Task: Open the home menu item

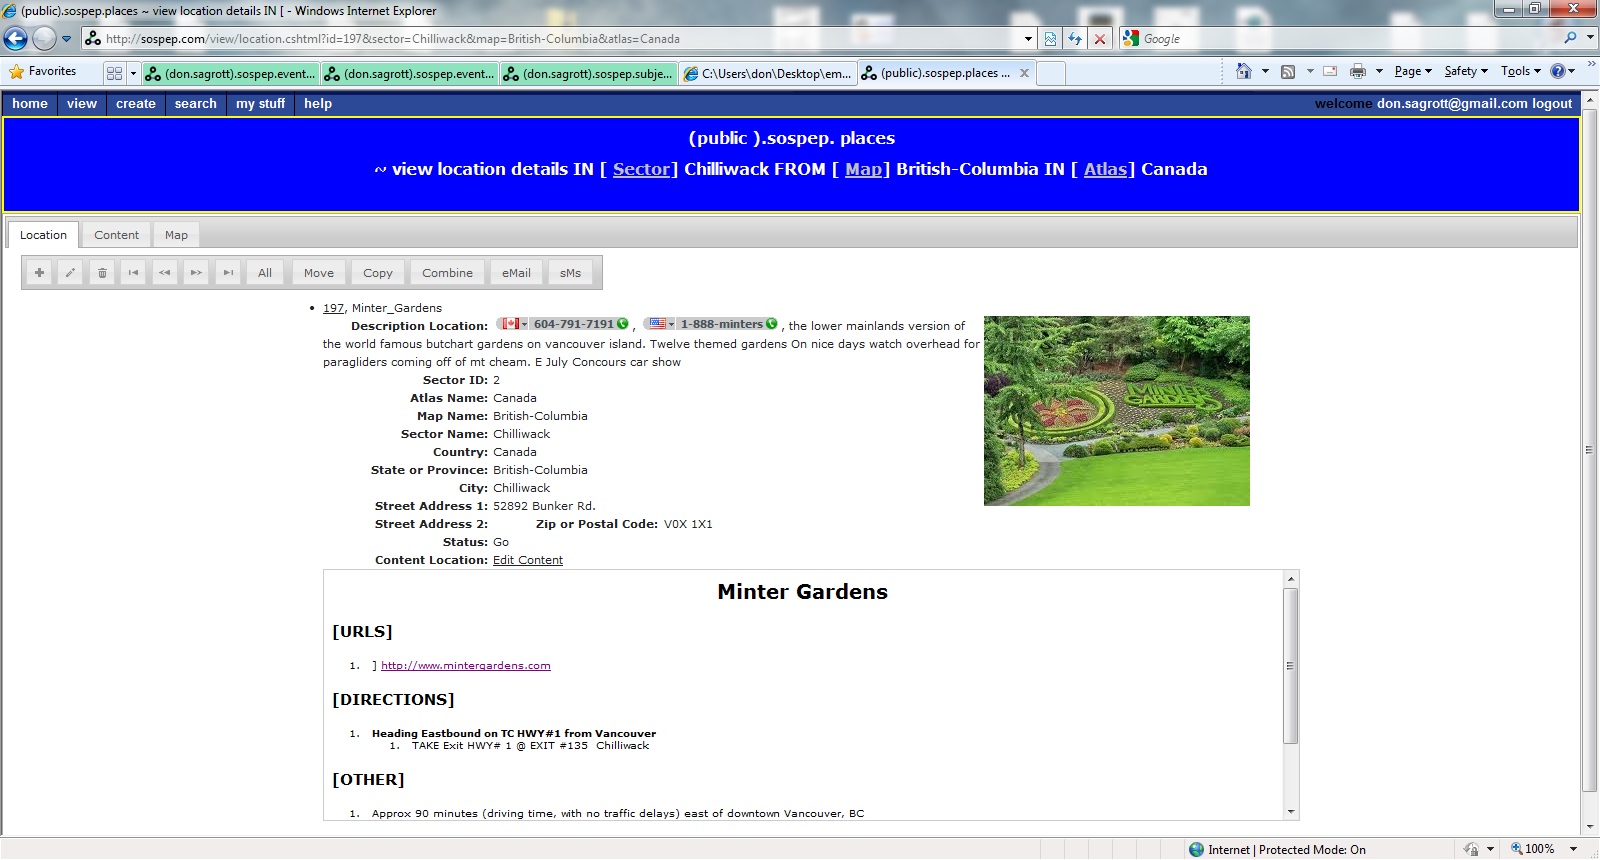Action: (30, 103)
